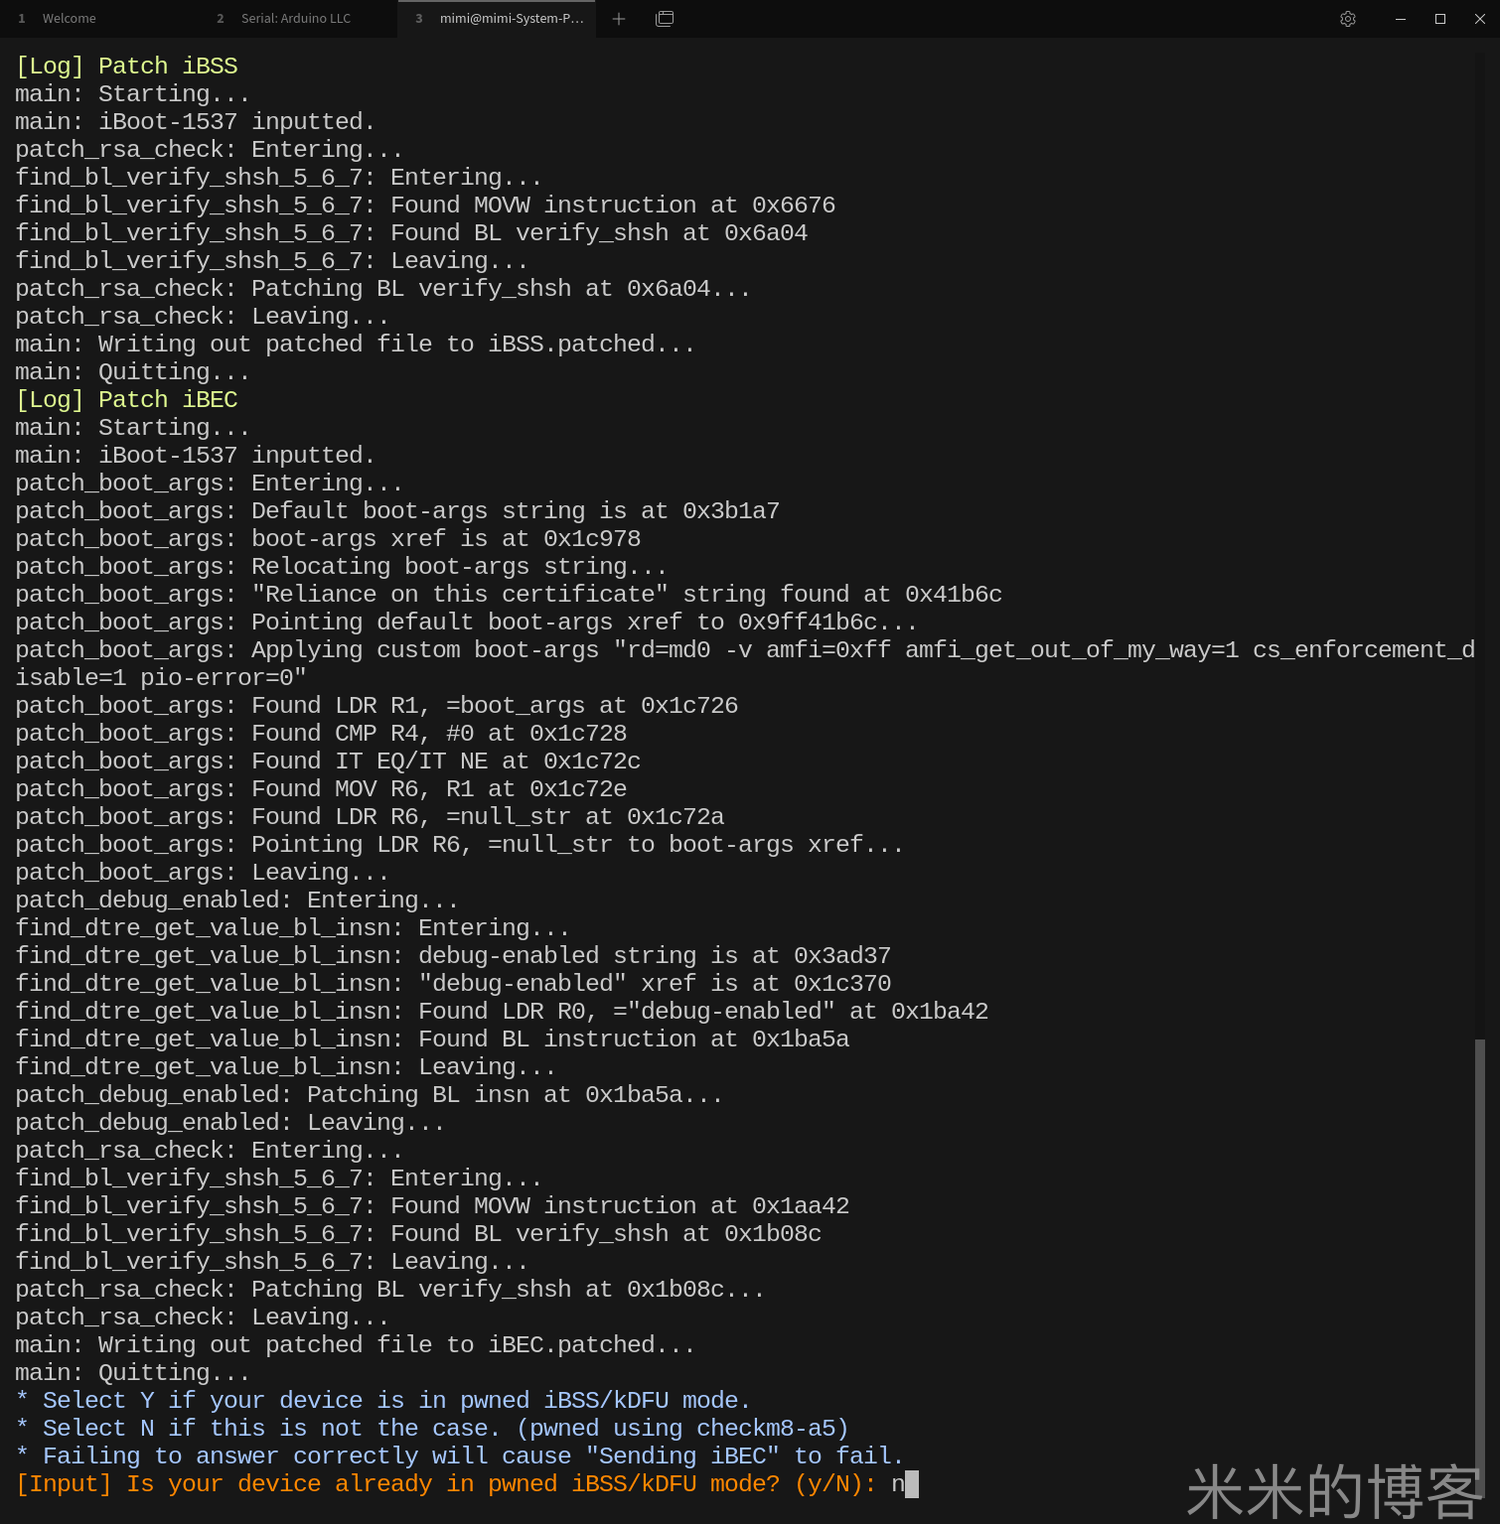
Task: Open the Serial: Arduino LLC tab
Action: (x=295, y=19)
